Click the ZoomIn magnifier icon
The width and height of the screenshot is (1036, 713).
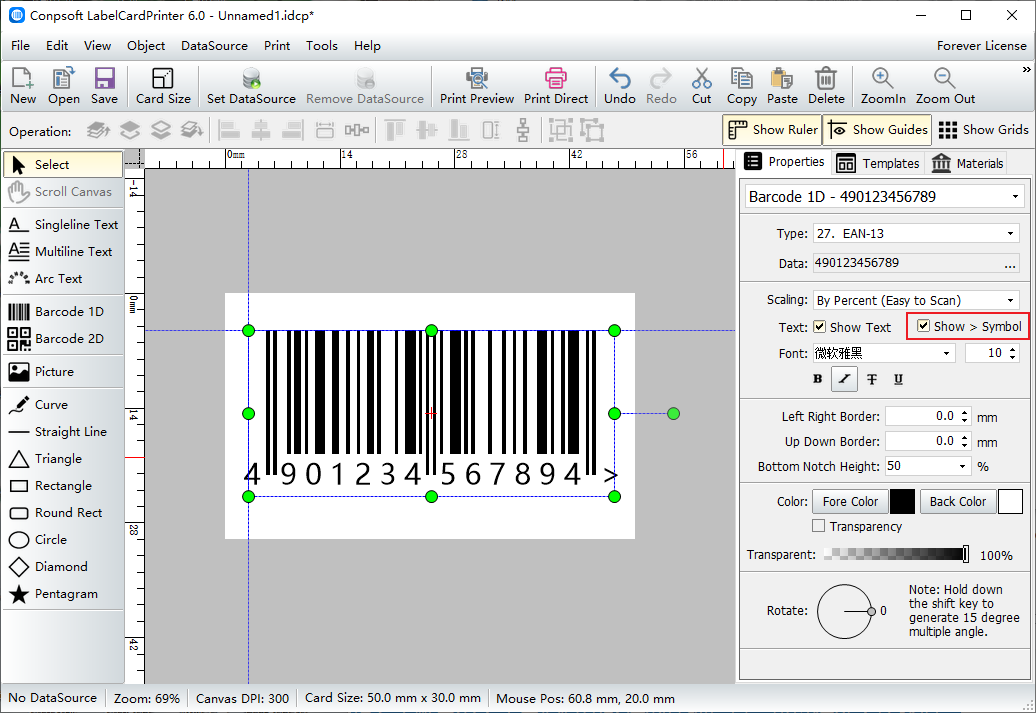click(883, 86)
